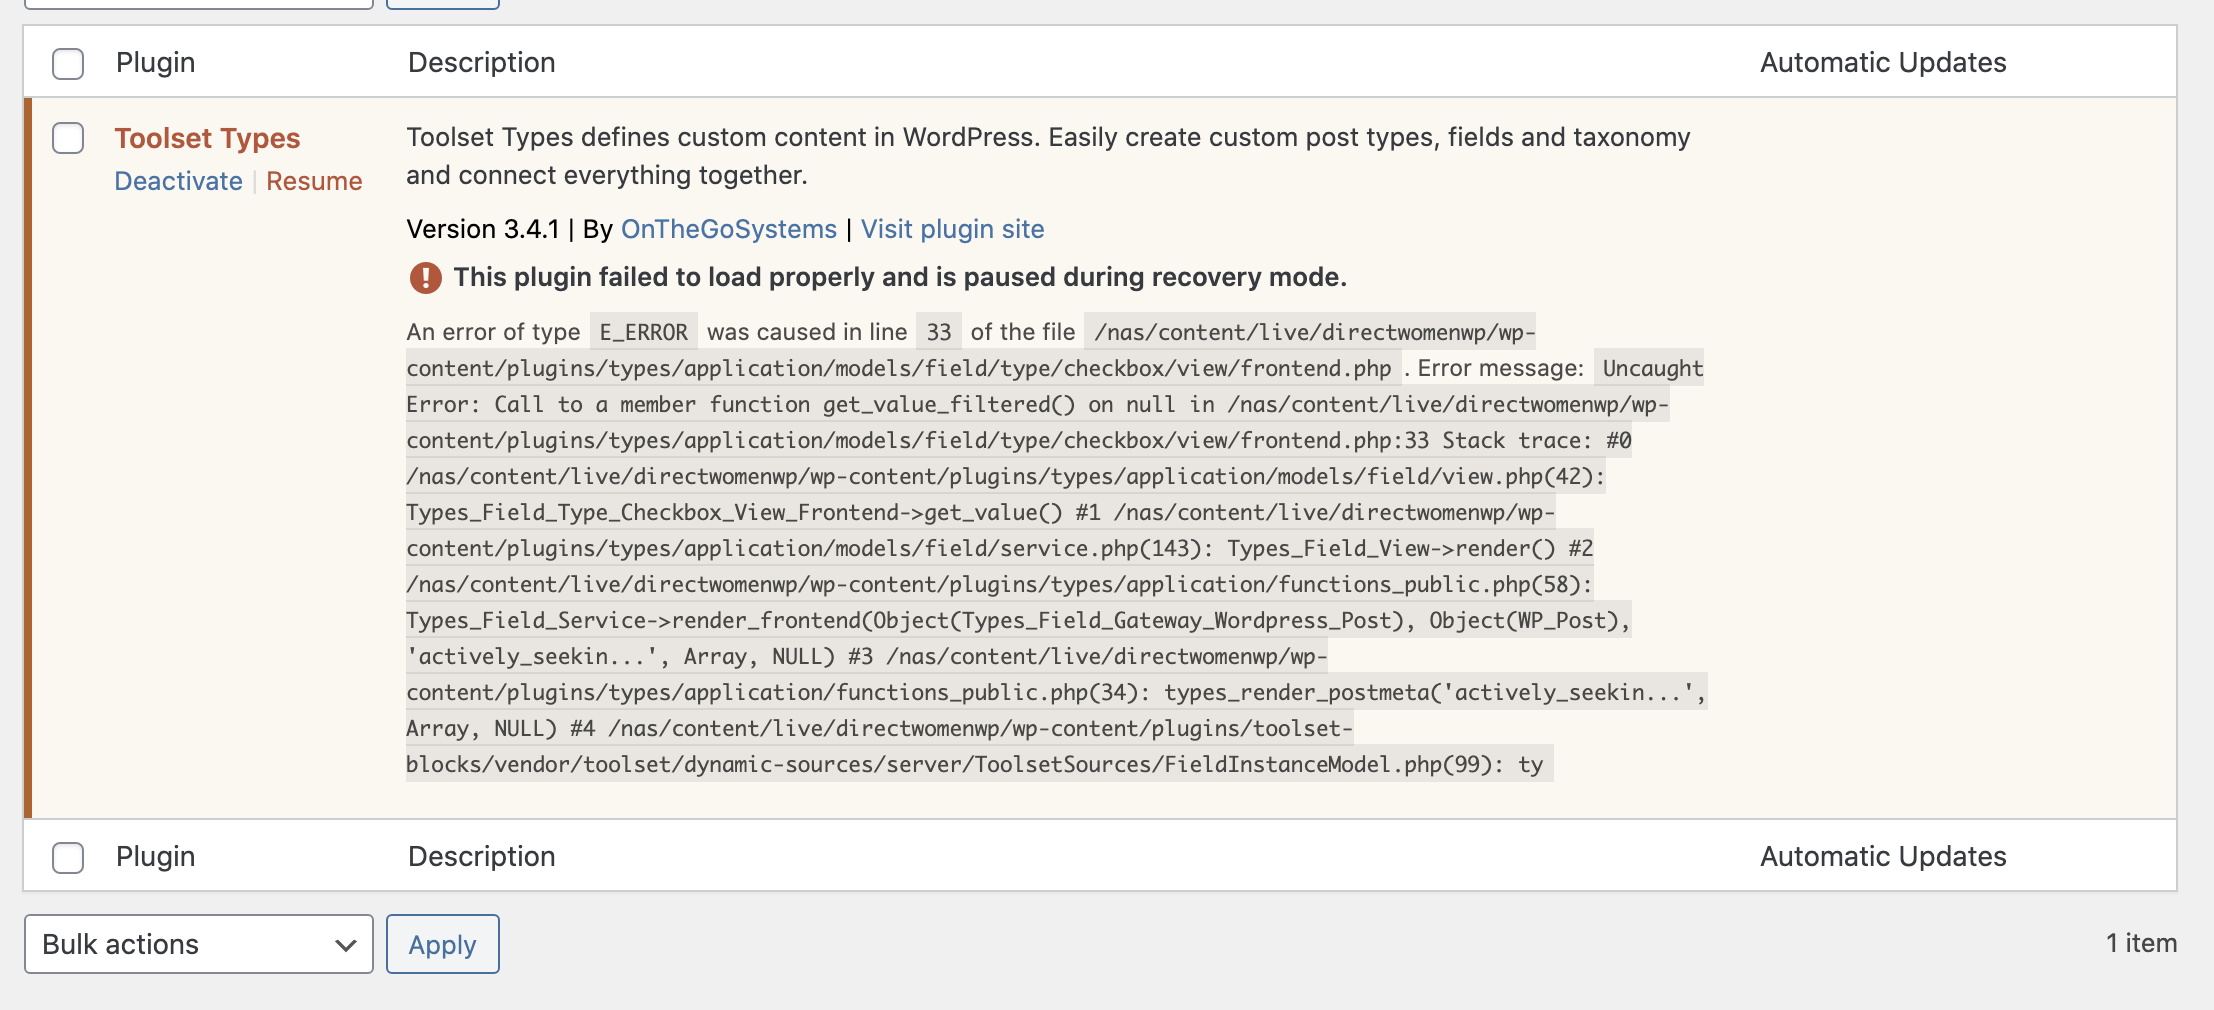Click the Plugin column label in footer
Image resolution: width=2214 pixels, height=1010 pixels.
point(155,857)
